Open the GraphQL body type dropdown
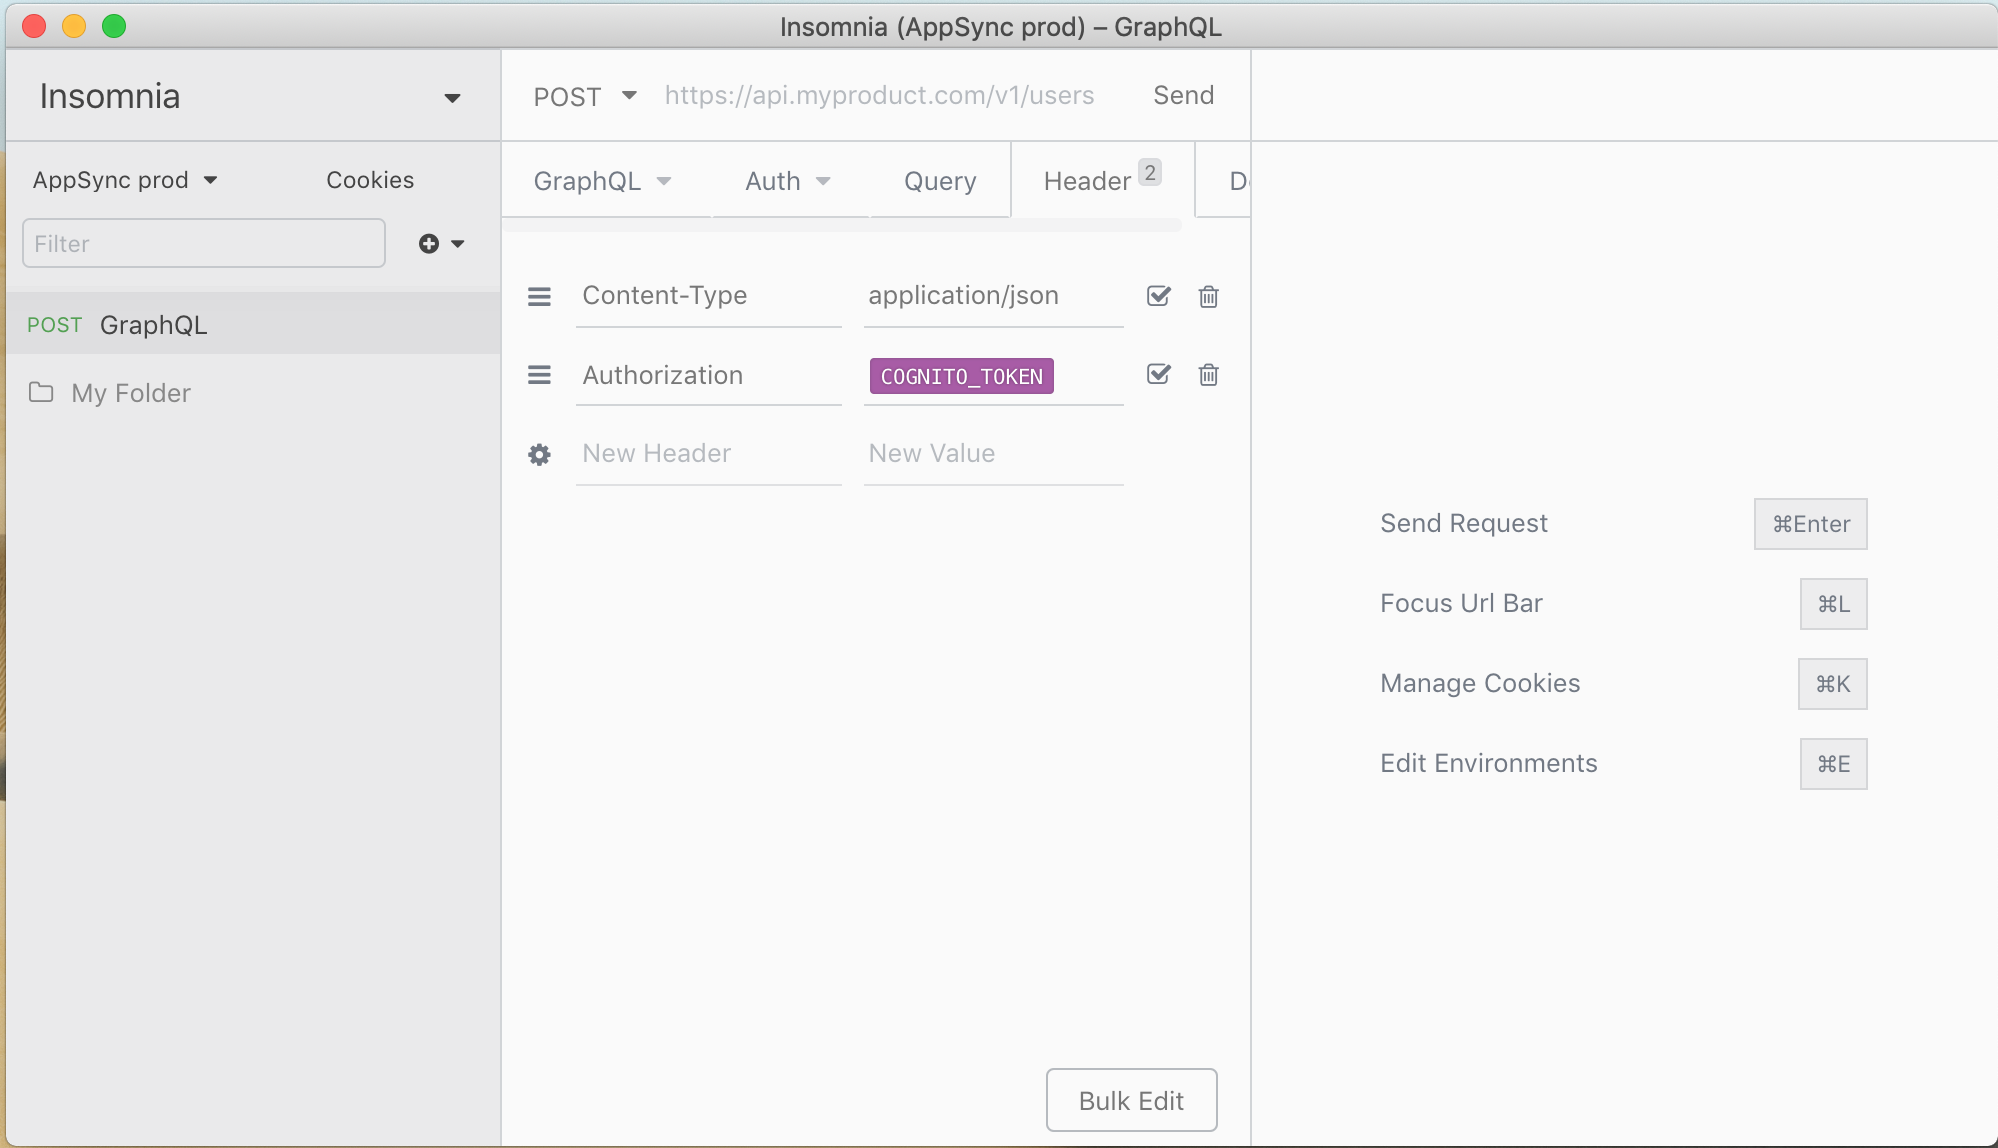The width and height of the screenshot is (1998, 1148). click(x=603, y=181)
